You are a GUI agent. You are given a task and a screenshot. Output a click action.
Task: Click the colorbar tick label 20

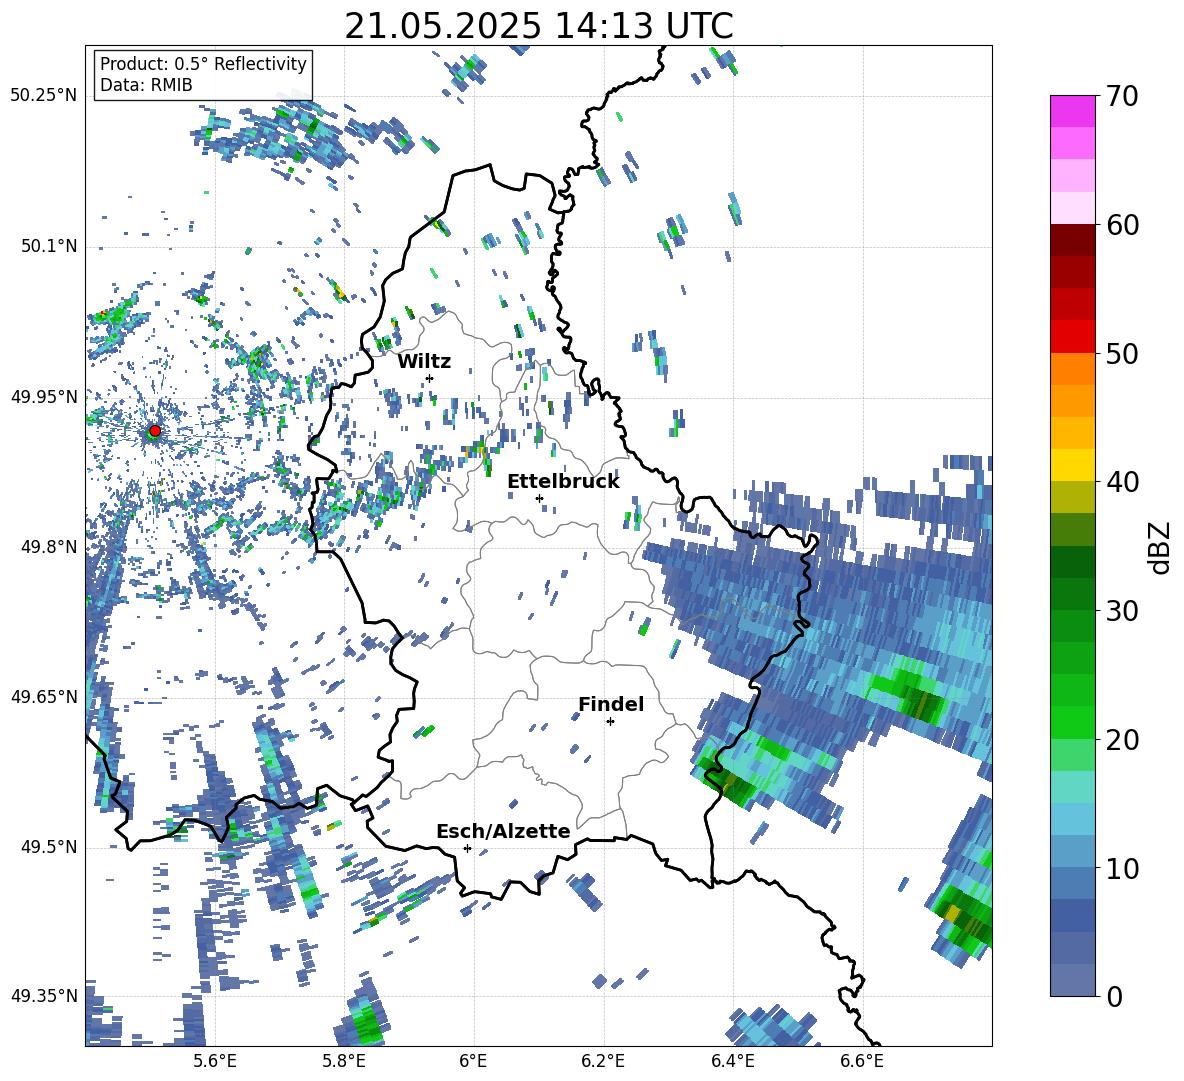pos(1122,740)
